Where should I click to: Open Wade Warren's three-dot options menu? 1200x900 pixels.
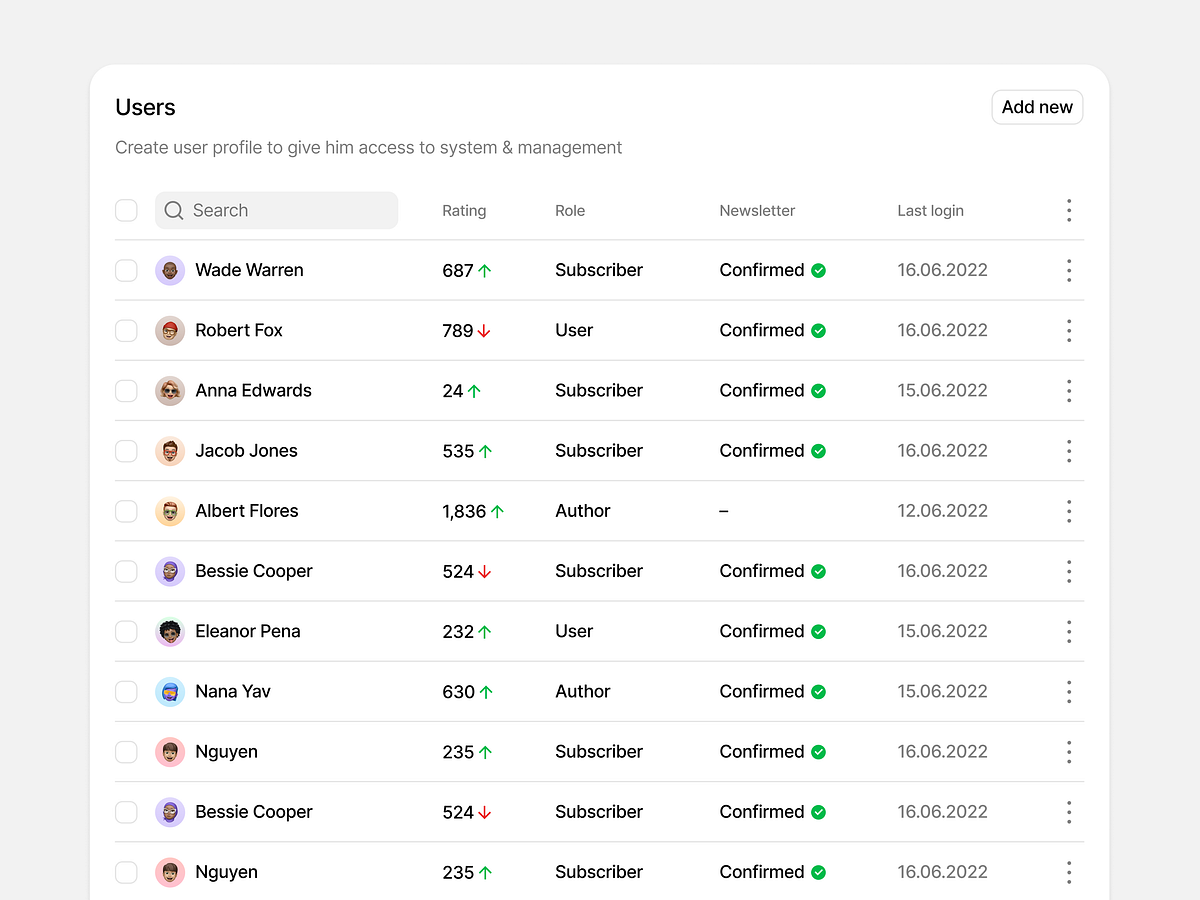tap(1069, 270)
